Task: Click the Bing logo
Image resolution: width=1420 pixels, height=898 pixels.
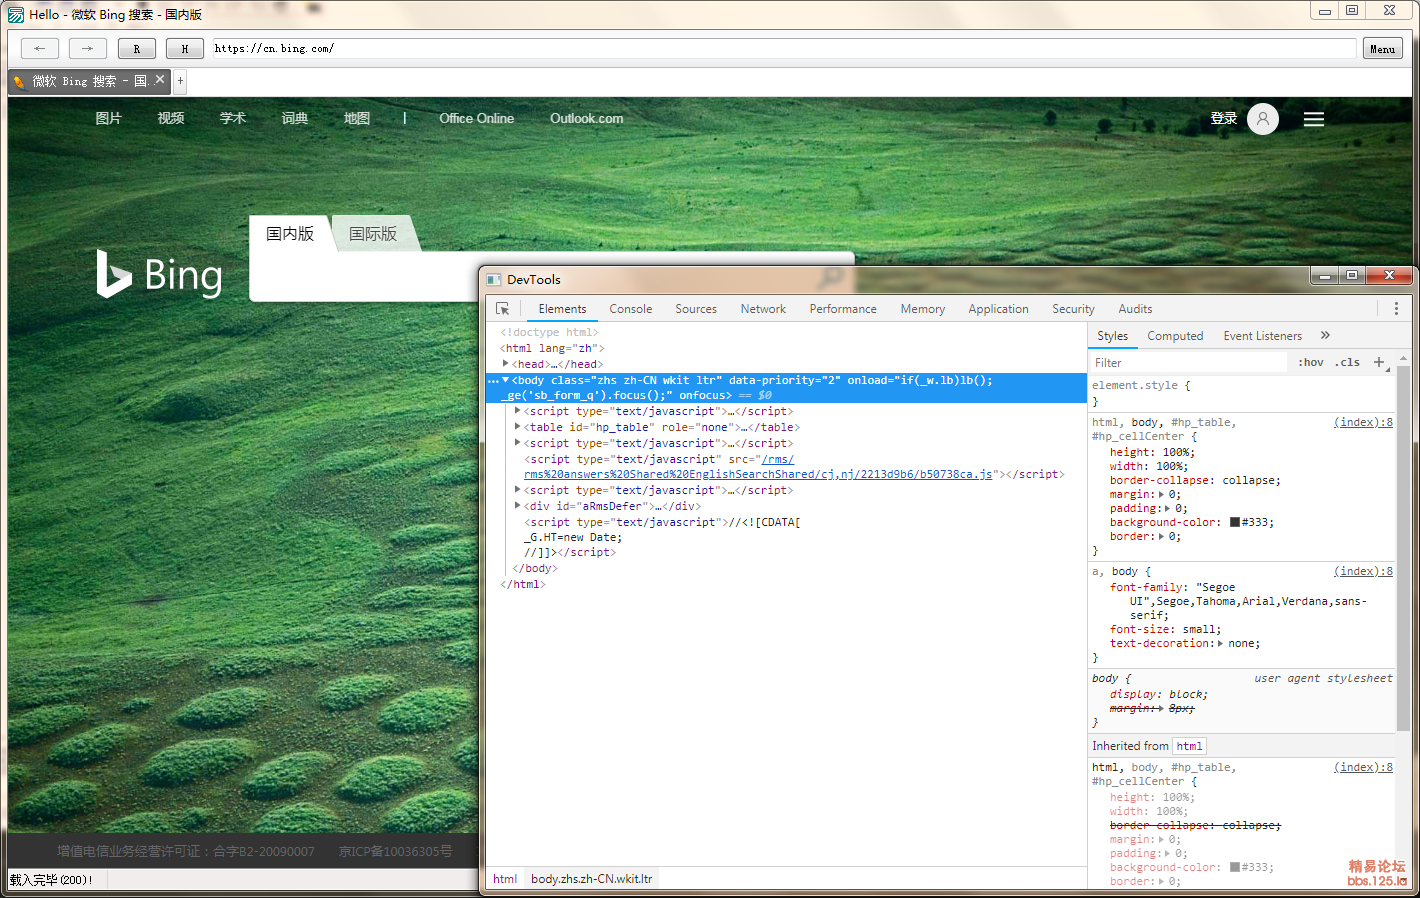Action: 160,274
